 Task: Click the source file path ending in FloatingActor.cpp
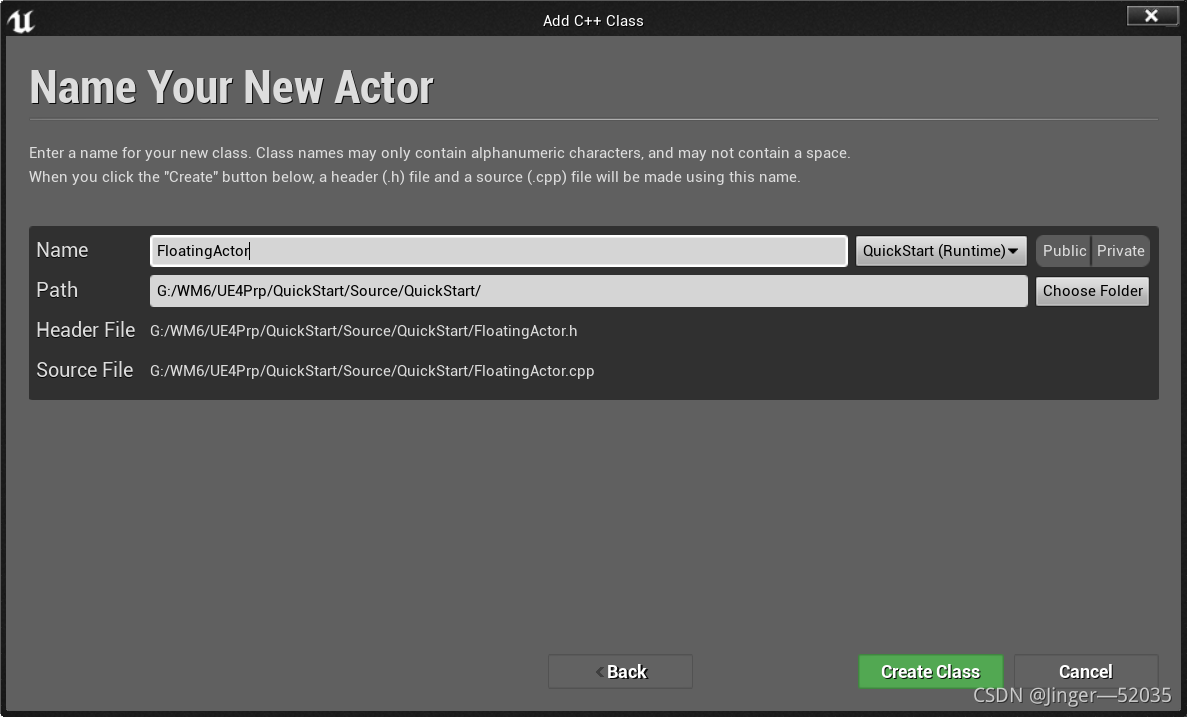372,371
